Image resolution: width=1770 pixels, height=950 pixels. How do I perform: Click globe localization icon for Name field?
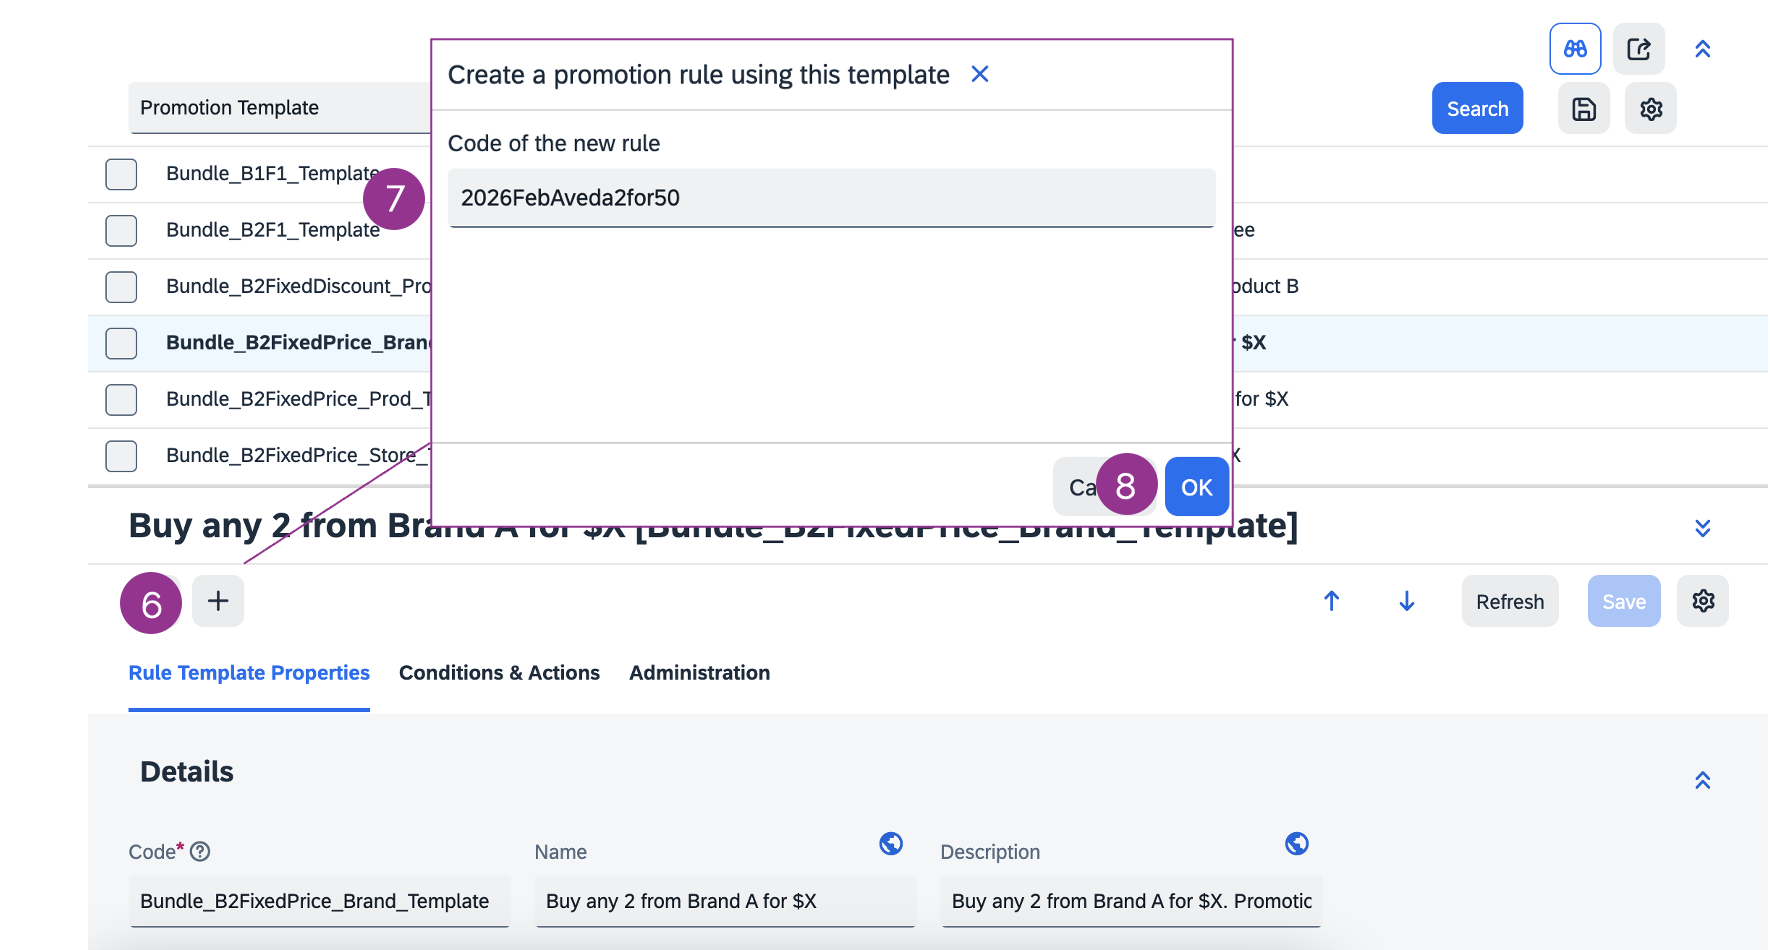tap(890, 844)
